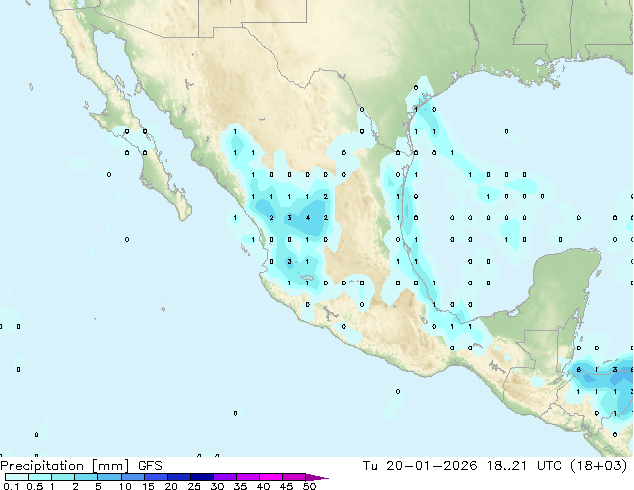Click the 40–45 mm magenta legend swatch
This screenshot has width=634, height=490.
coord(271,477)
